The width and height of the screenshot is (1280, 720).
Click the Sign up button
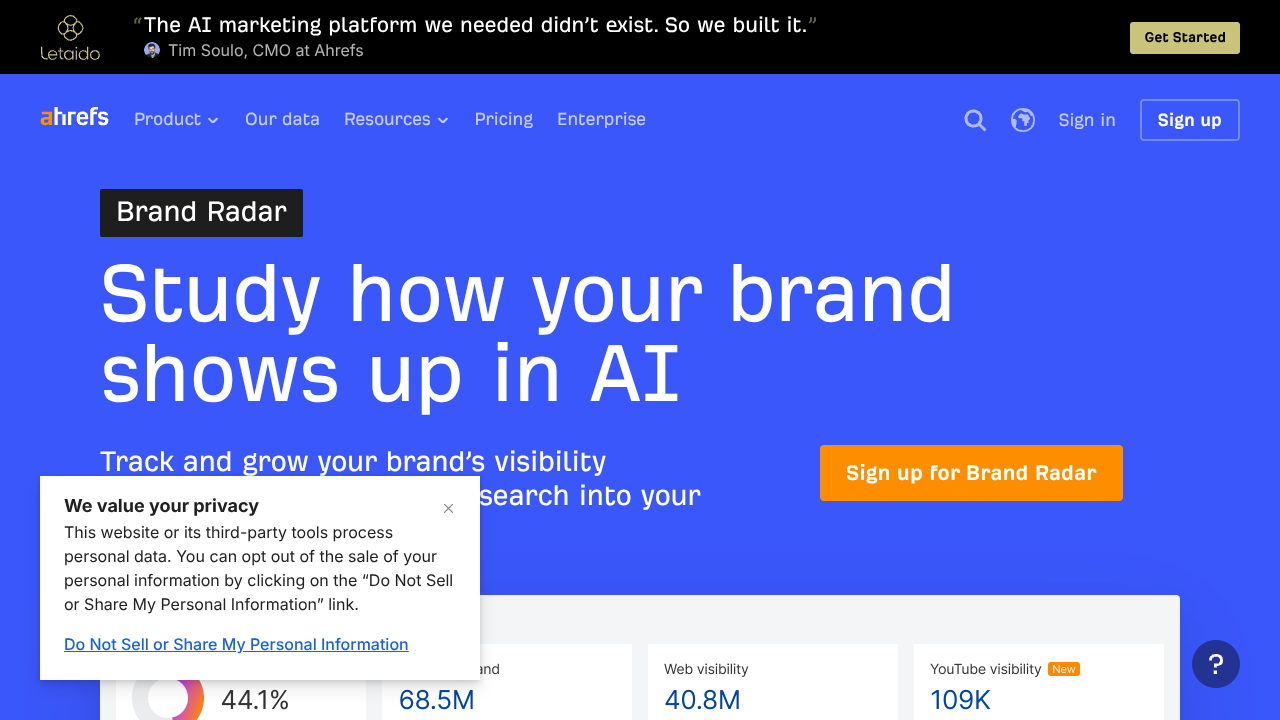pyautogui.click(x=1190, y=120)
